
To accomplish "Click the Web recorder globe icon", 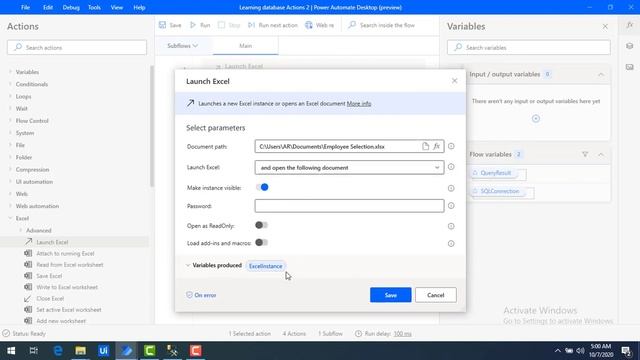I will [309, 25].
